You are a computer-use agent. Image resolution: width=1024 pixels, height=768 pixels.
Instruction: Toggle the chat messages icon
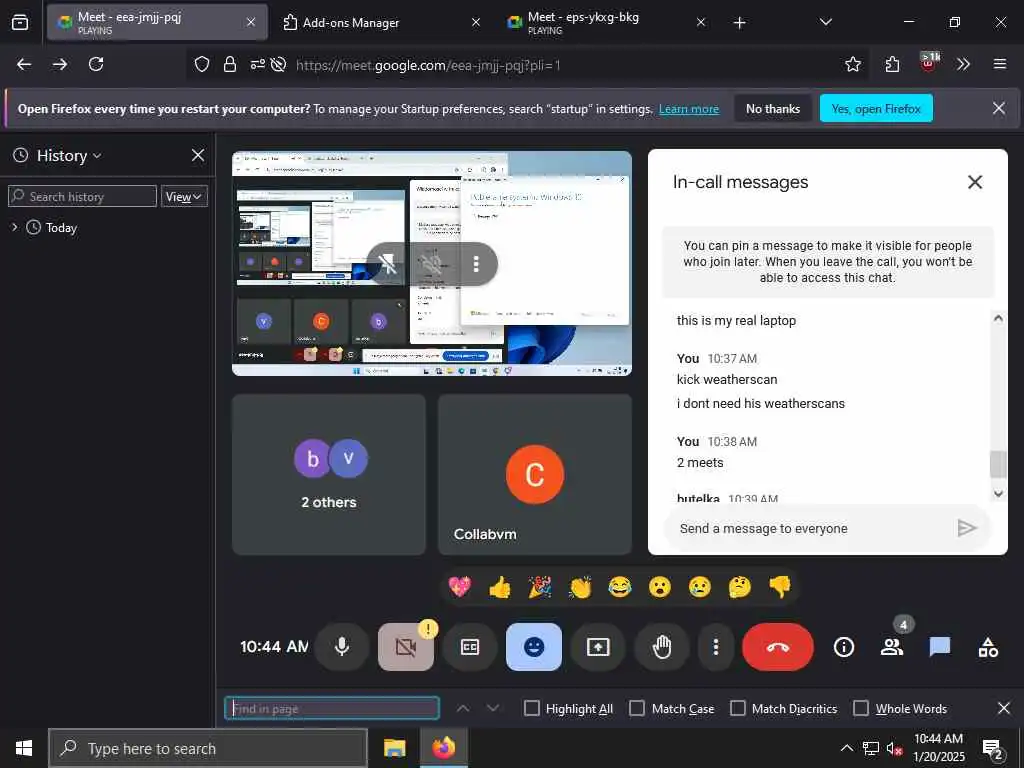point(940,647)
